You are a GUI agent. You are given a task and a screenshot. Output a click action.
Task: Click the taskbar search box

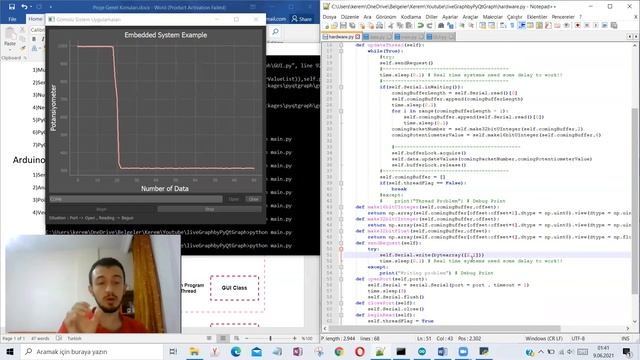coord(91,351)
